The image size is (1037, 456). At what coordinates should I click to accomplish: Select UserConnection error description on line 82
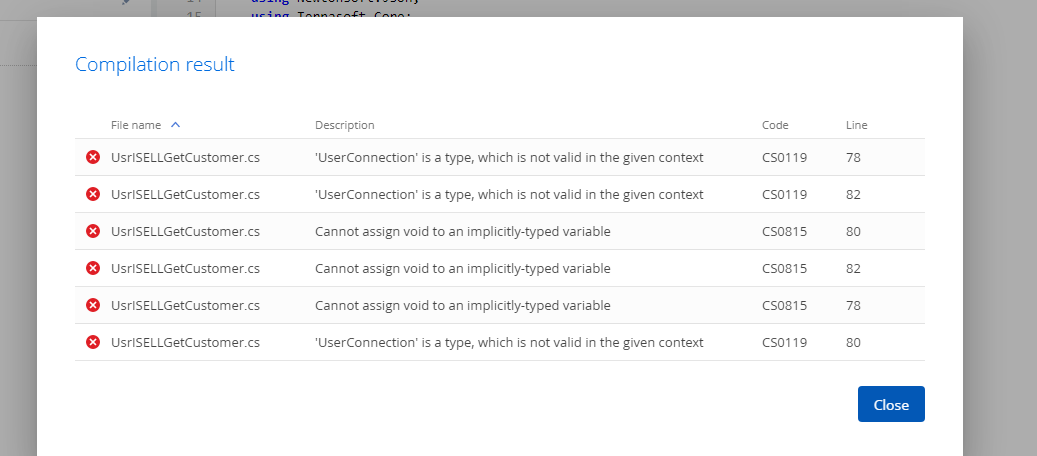509,195
